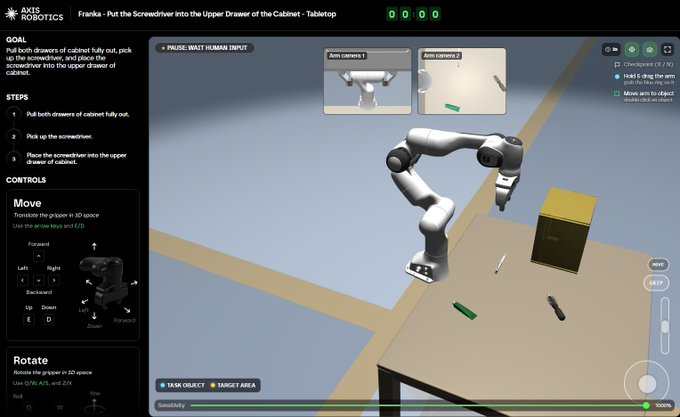Click the green block on the table
This screenshot has width=680, height=417.
pyautogui.click(x=464, y=309)
